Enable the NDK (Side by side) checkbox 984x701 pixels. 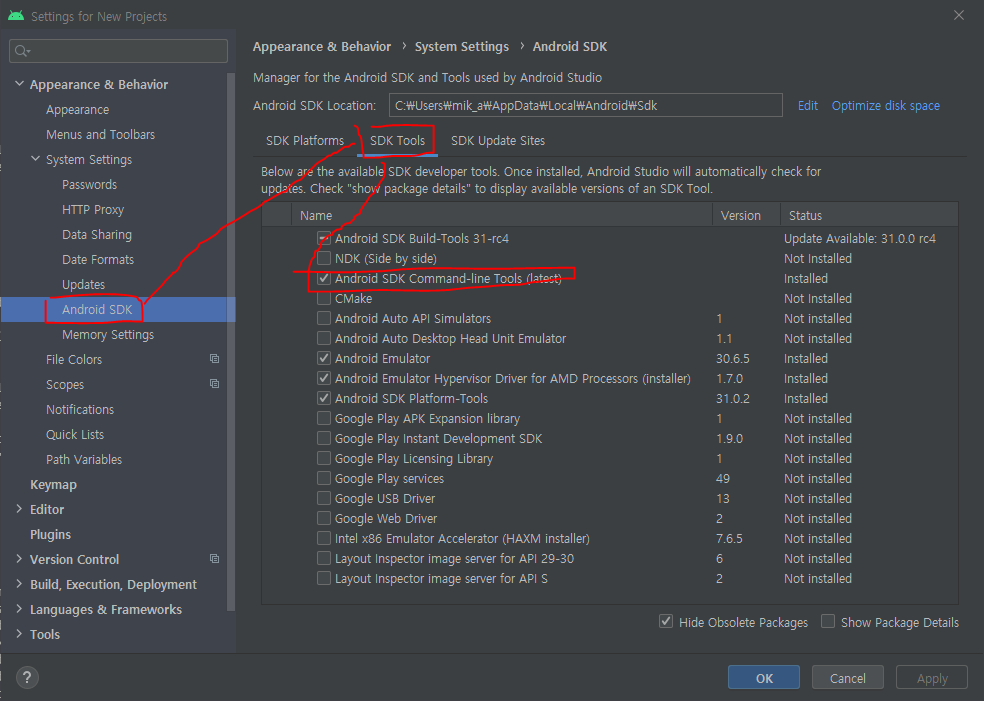(x=324, y=259)
